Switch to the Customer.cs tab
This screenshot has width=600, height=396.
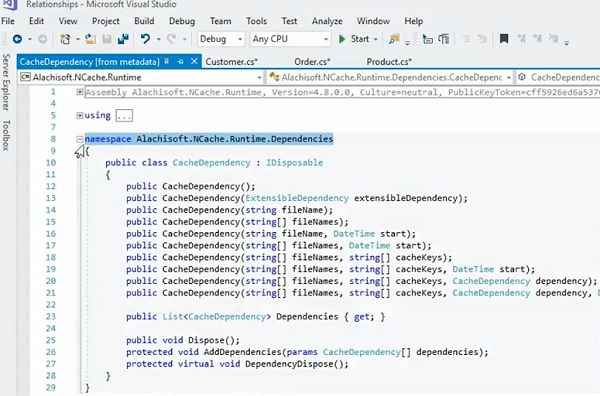232,62
